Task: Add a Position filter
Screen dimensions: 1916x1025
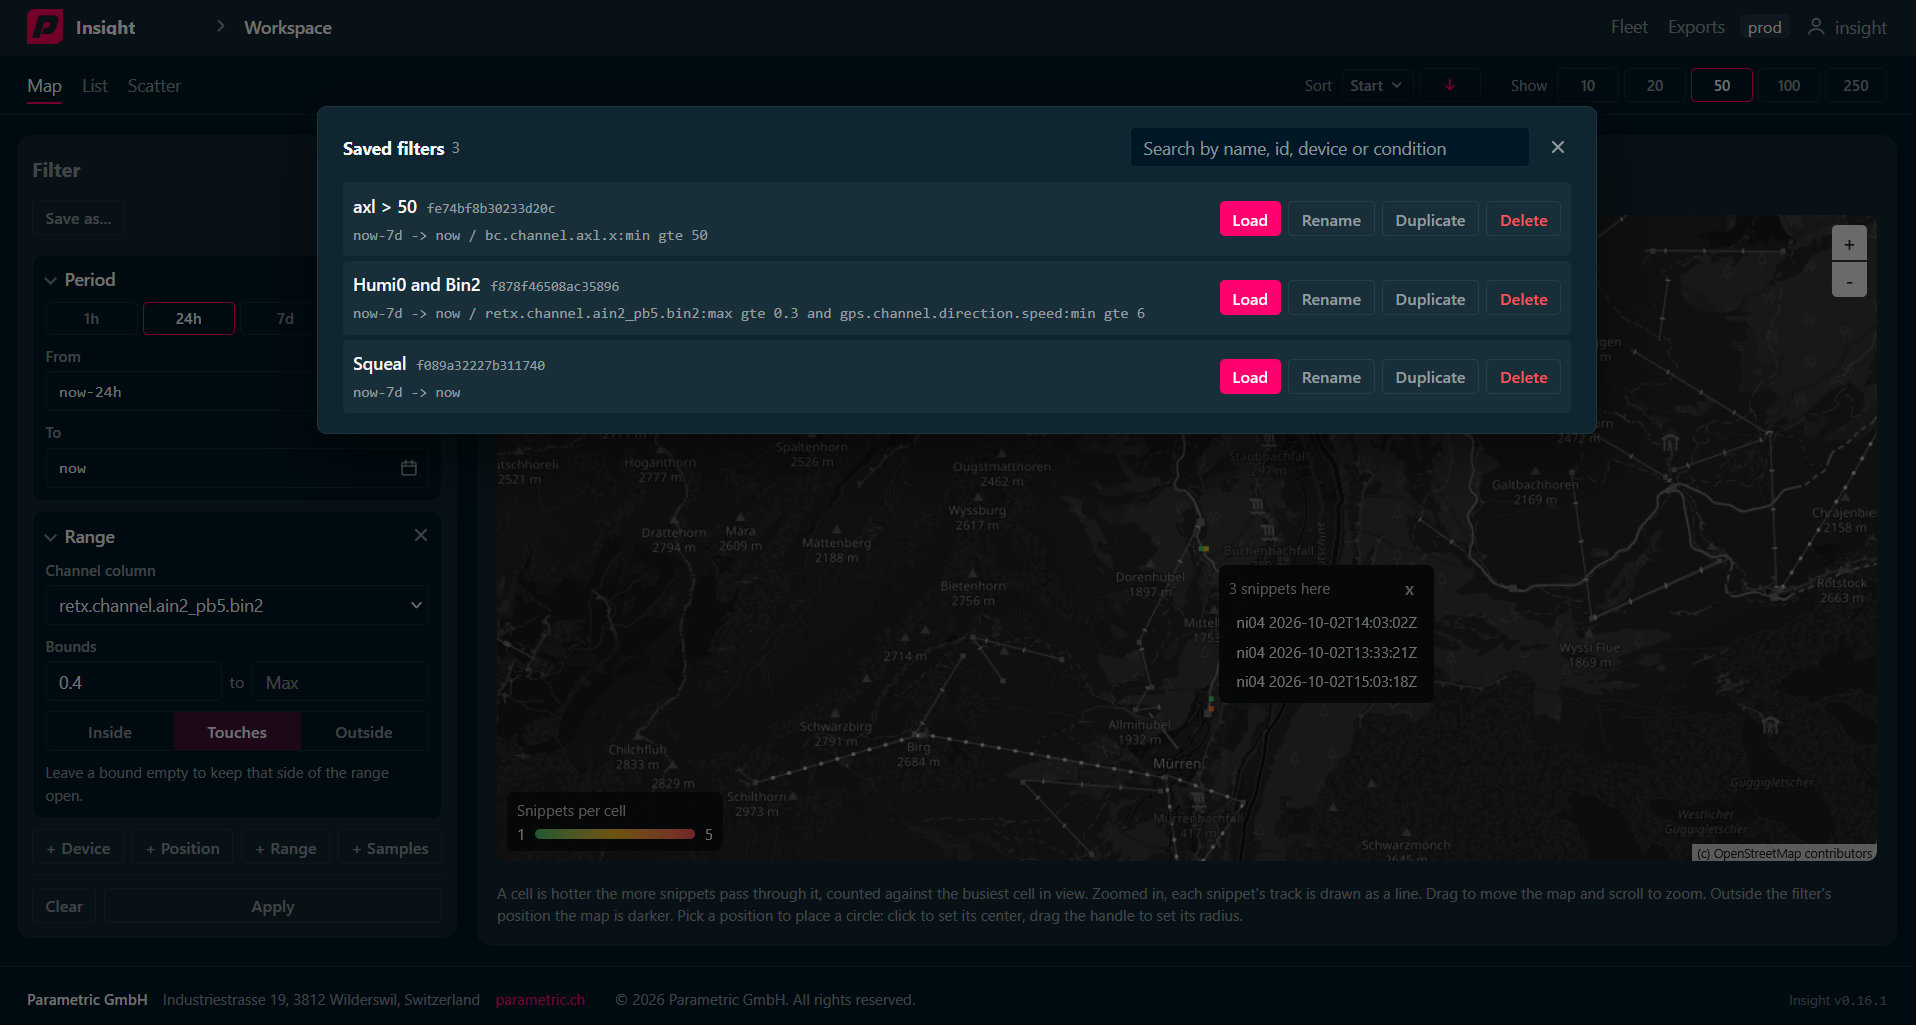Action: coord(183,848)
